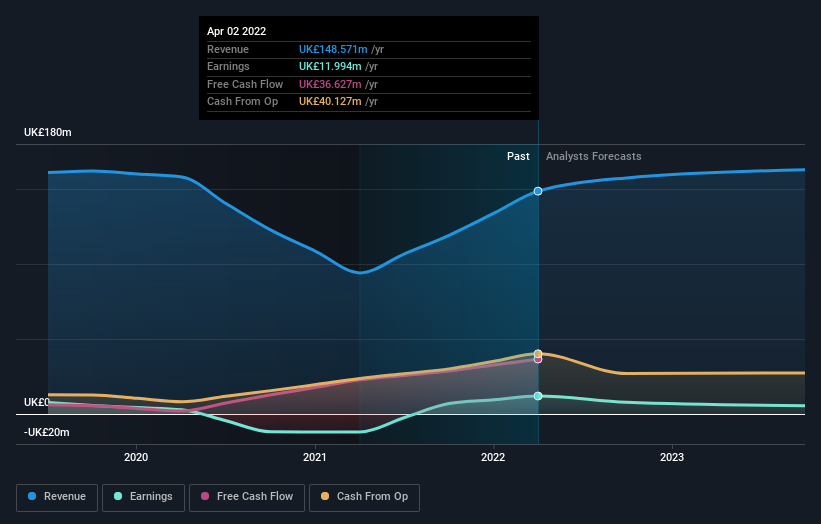
Task: Click the UK£180m y-axis label
Action: click(48, 132)
